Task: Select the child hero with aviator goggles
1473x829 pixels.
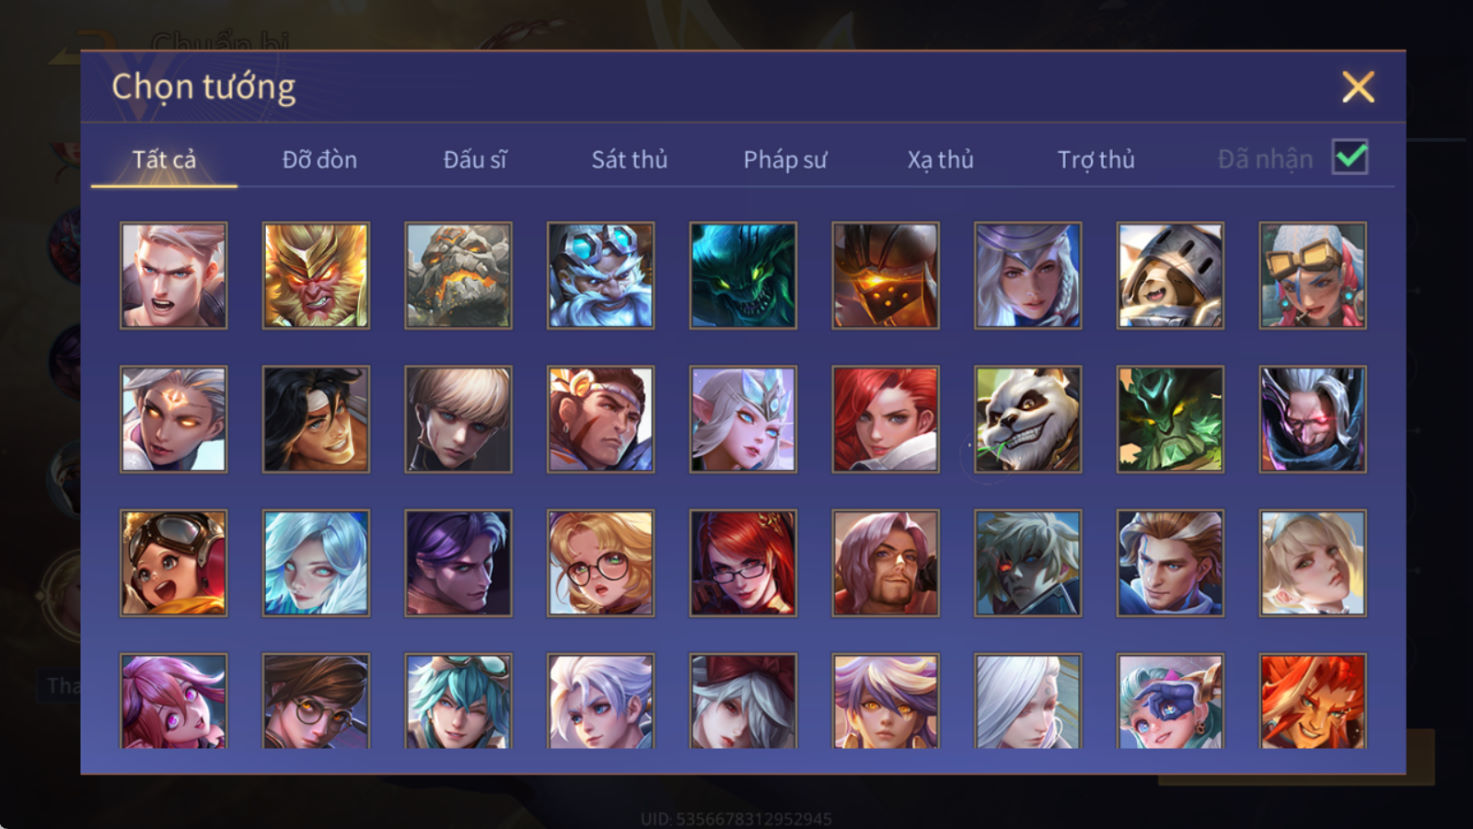Action: click(174, 563)
